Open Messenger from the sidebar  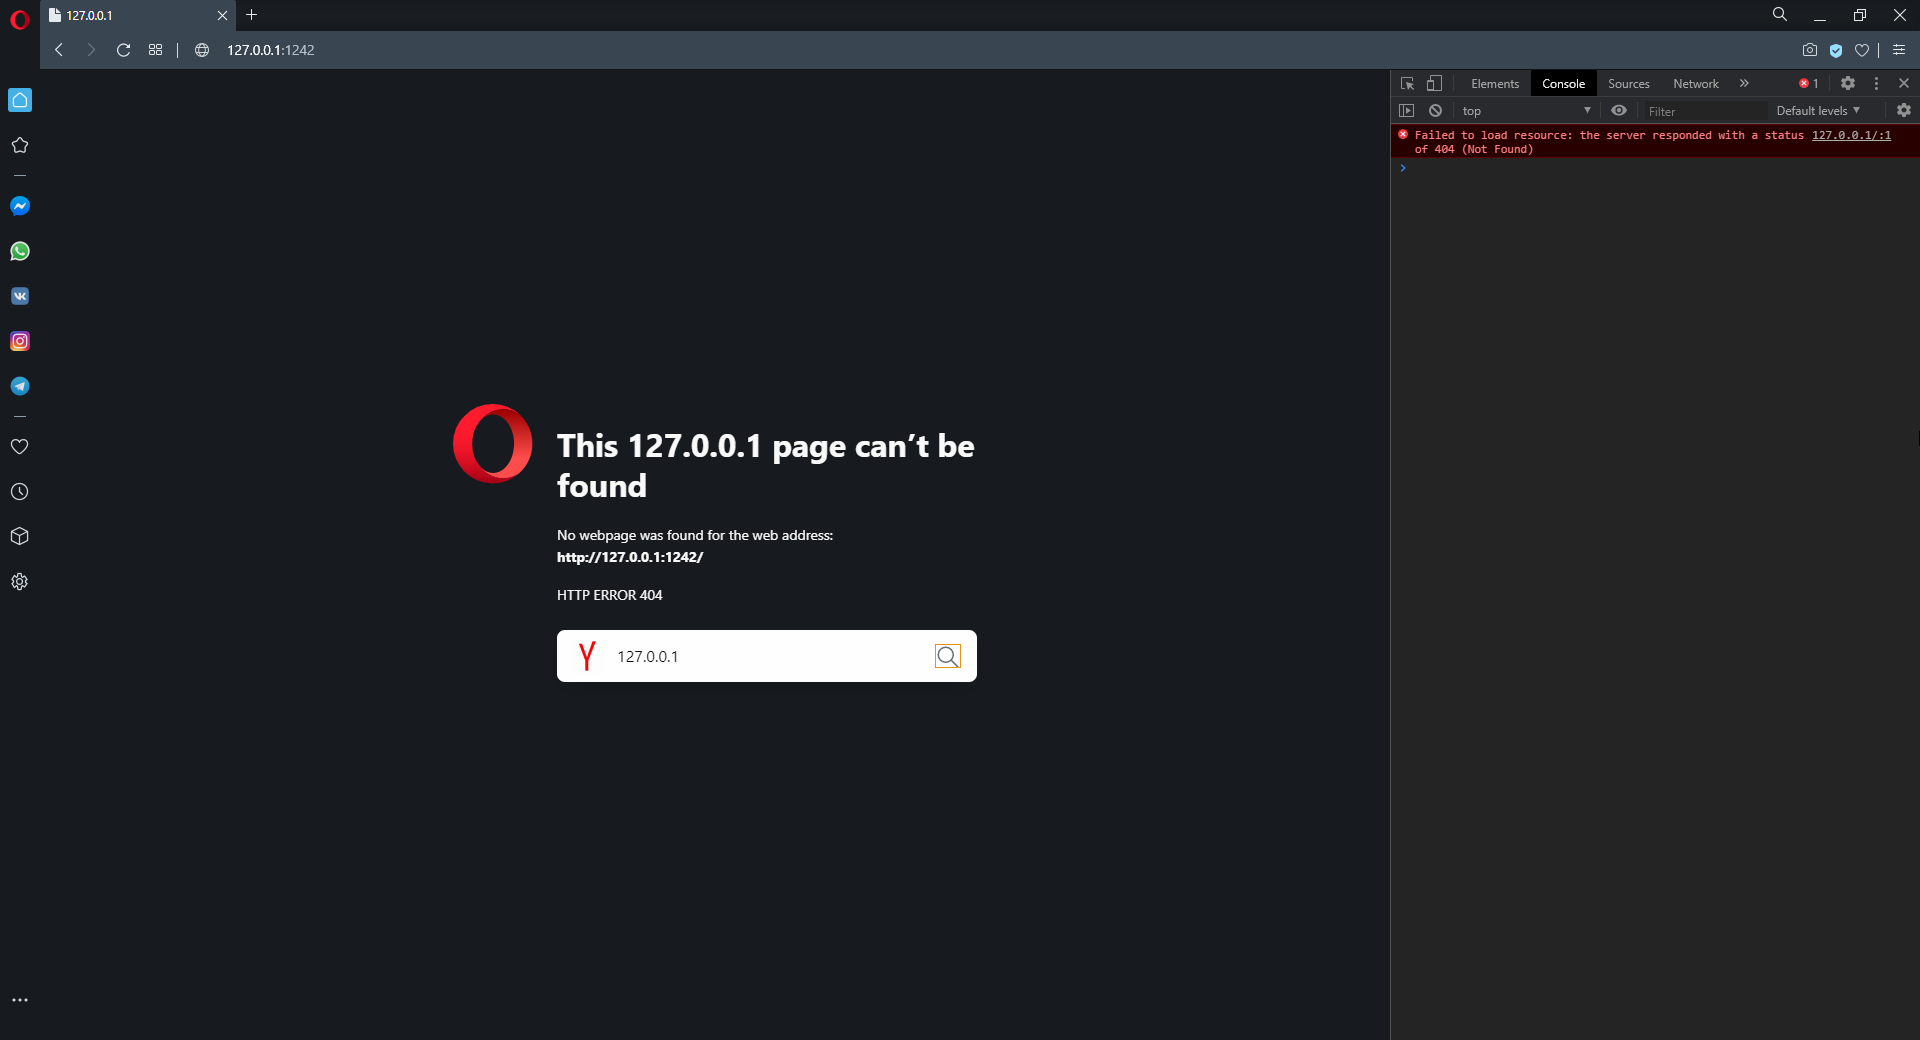[x=20, y=205]
